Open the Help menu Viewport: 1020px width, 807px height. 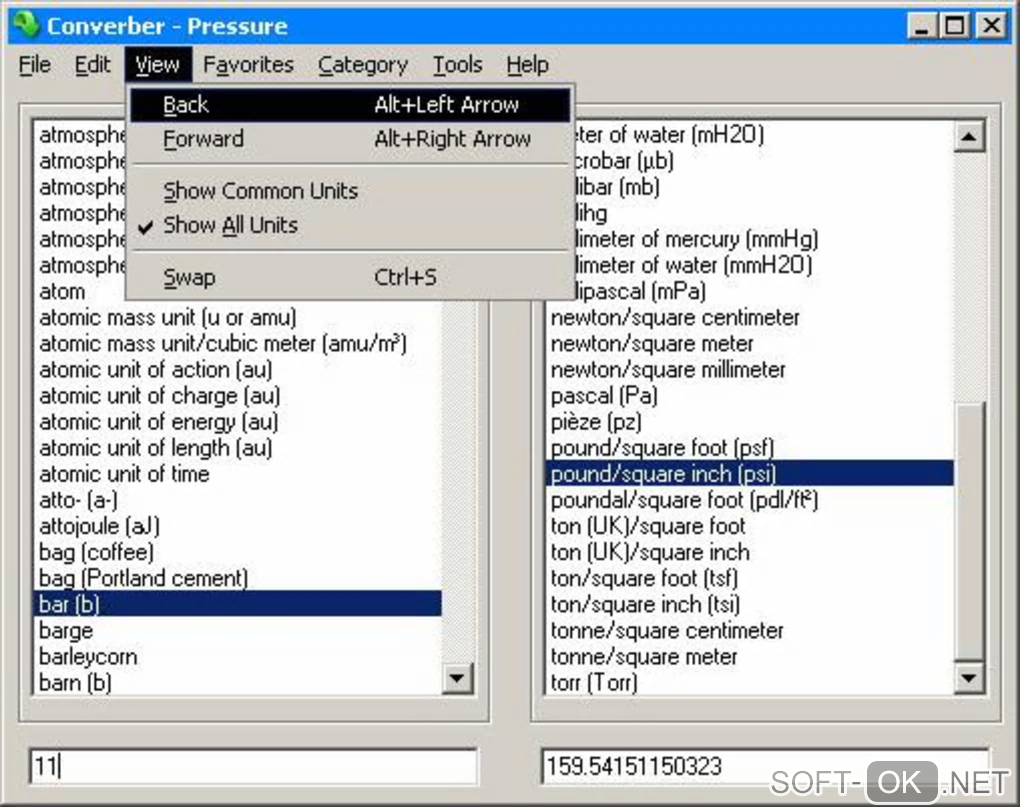point(528,65)
